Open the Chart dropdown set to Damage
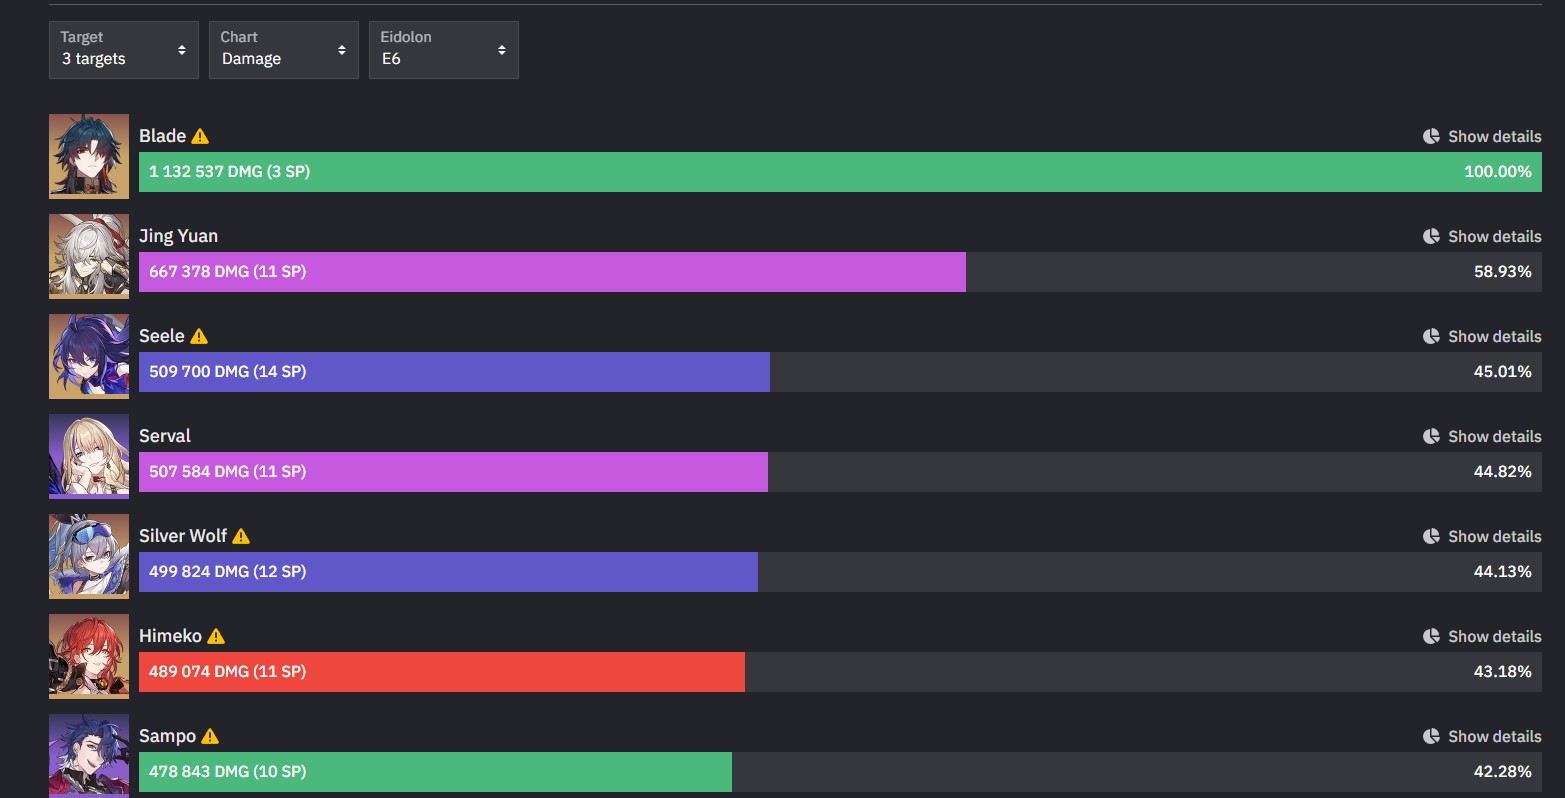The image size is (1565, 798). pyautogui.click(x=284, y=50)
